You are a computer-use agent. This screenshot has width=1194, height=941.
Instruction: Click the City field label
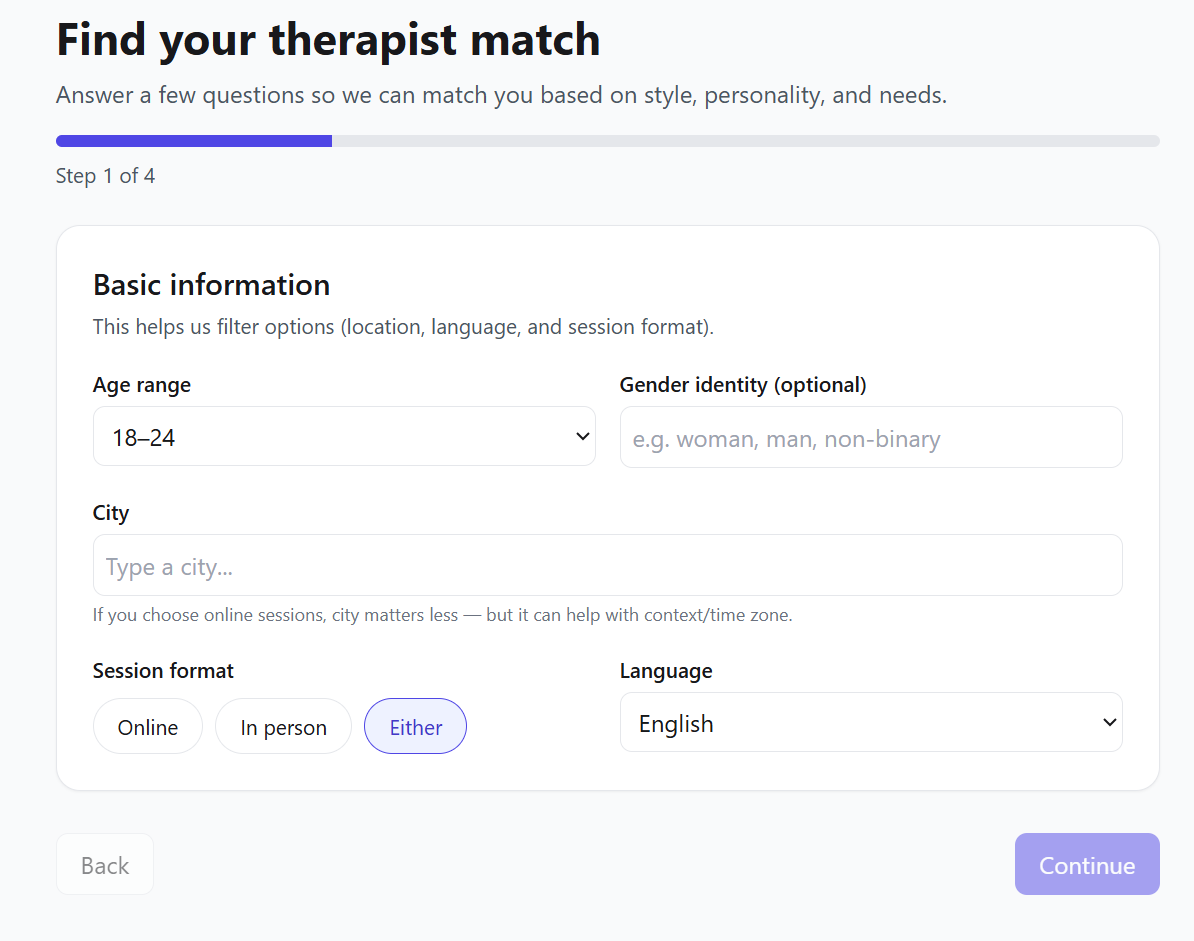pos(111,513)
